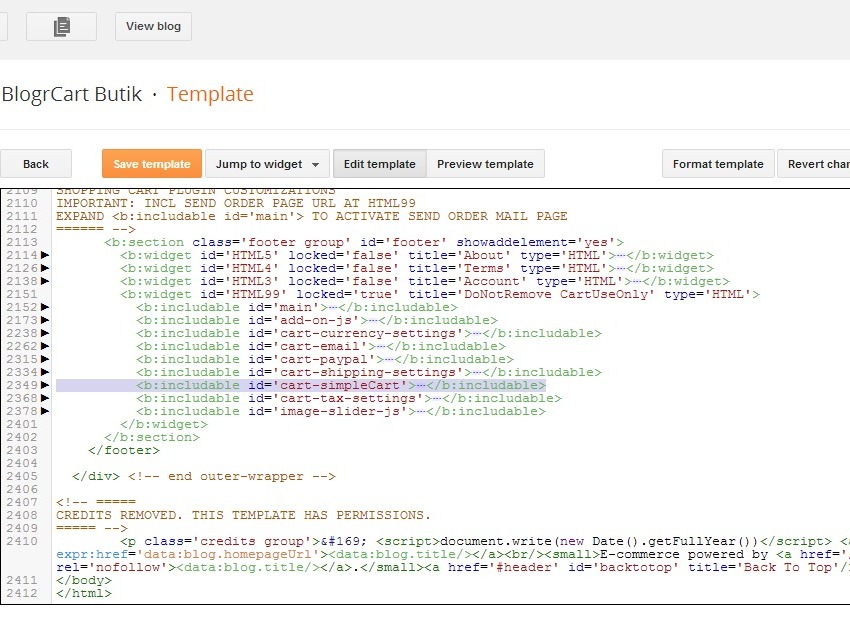The image size is (850, 626).
Task: Click the folded marker in HTML5 widget line
Action: [x=621, y=255]
